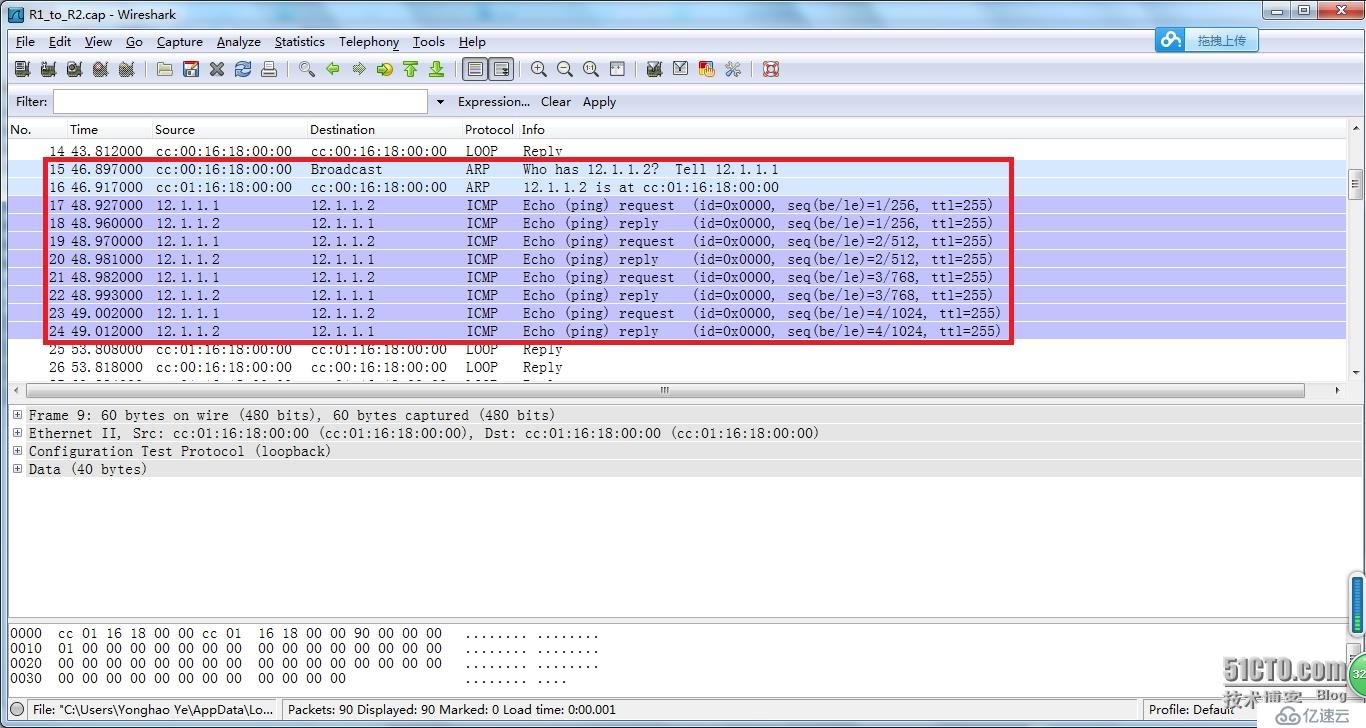Sort by the Protocol column header
1366x728 pixels.
[x=489, y=130]
